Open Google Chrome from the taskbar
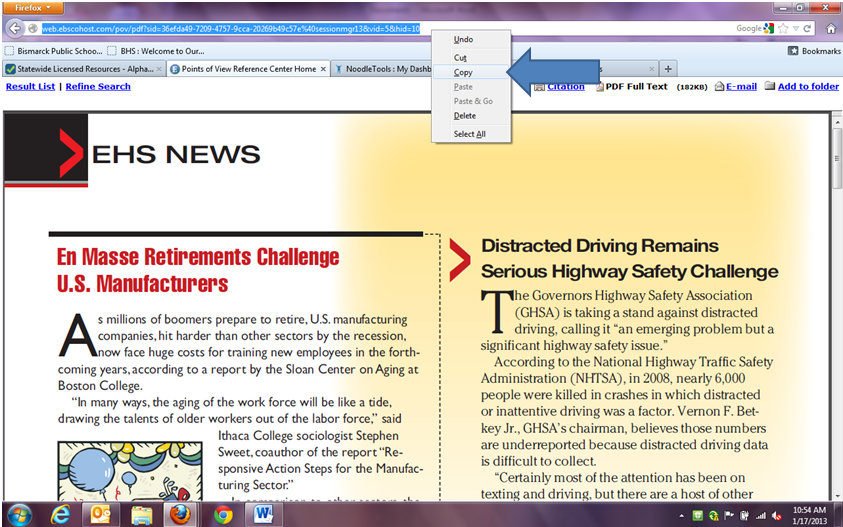The width and height of the screenshot is (843, 527). point(222,513)
